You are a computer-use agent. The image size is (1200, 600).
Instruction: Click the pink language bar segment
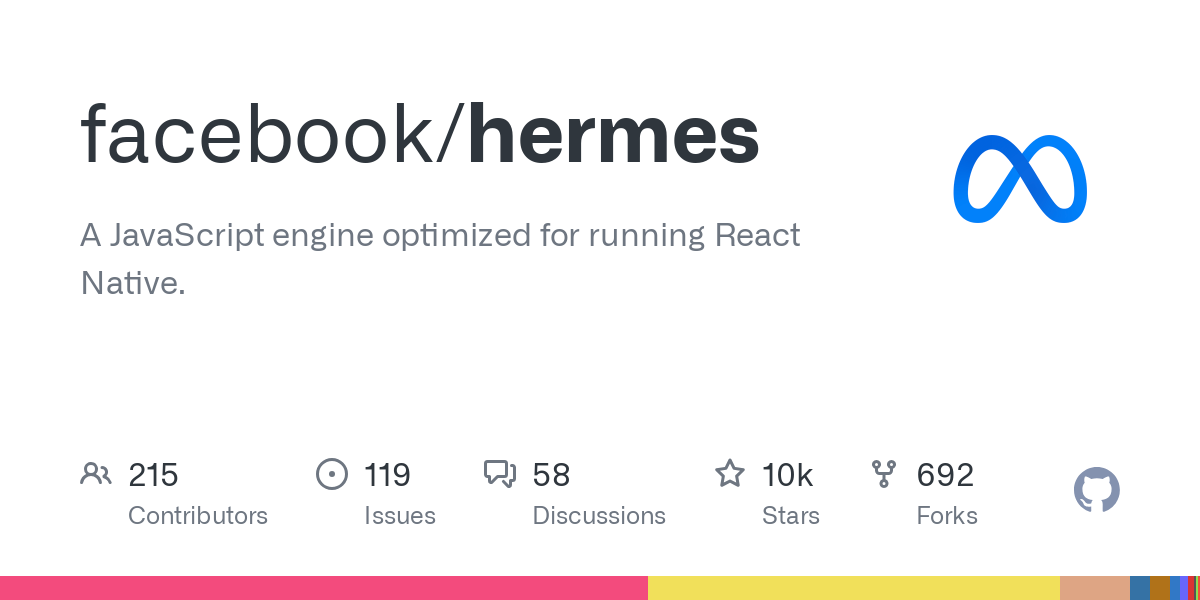click(324, 588)
